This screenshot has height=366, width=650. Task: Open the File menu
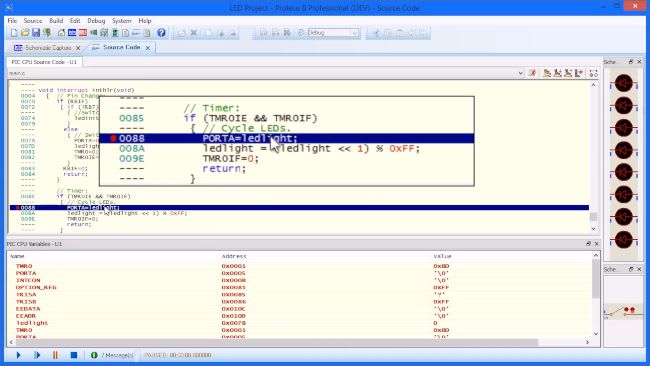12,21
